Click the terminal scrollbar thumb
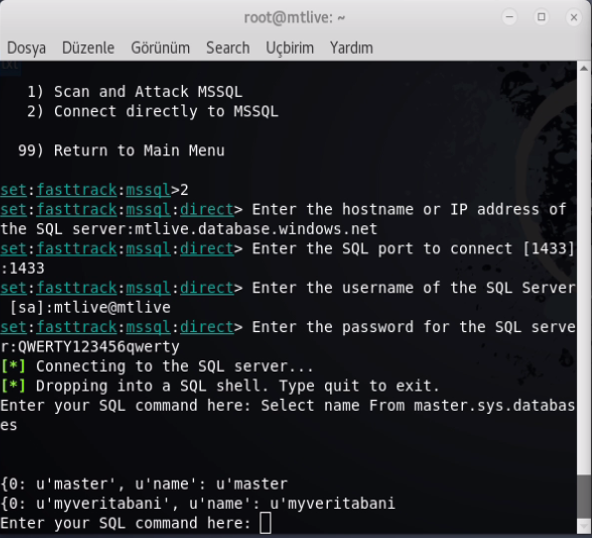 tap(584, 498)
